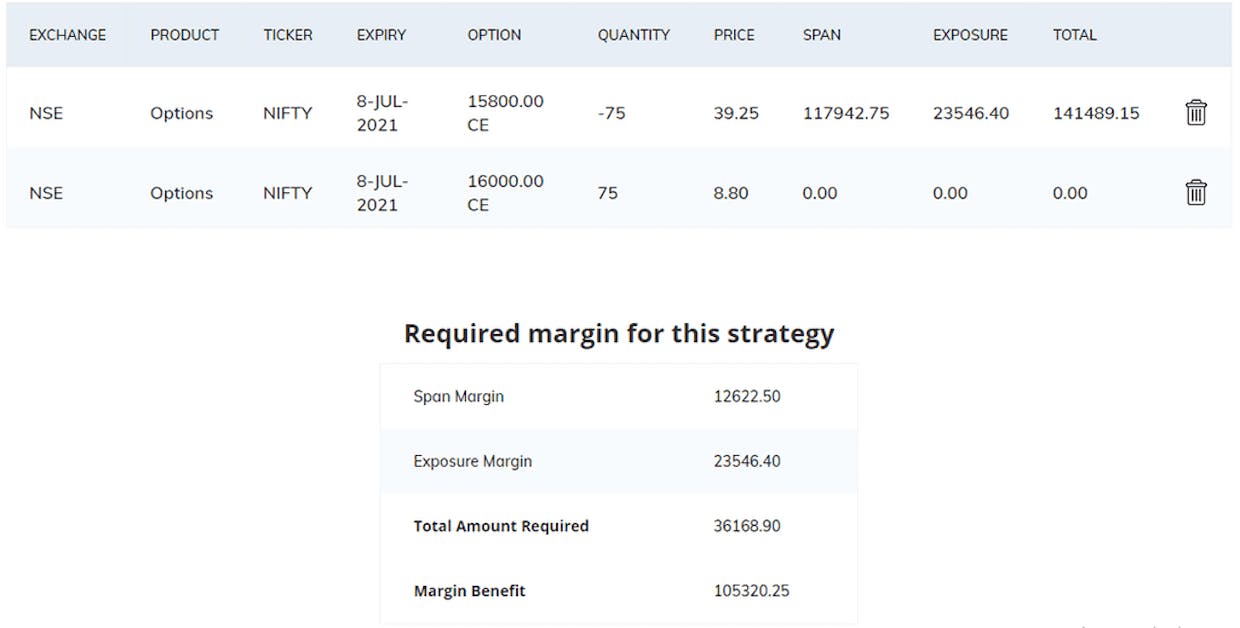The width and height of the screenshot is (1240, 628).
Task: Click the QUANTITY column header
Action: pyautogui.click(x=634, y=35)
